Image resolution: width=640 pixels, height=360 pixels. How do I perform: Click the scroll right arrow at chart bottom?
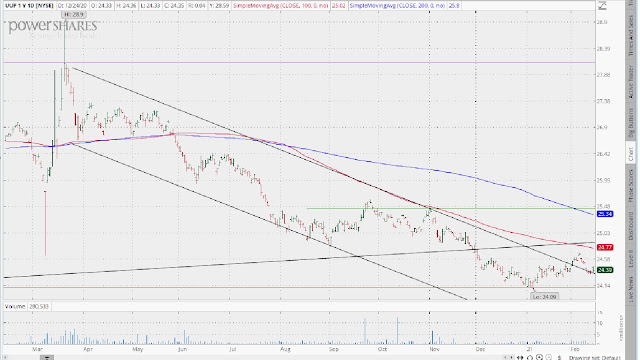[x=511, y=358]
